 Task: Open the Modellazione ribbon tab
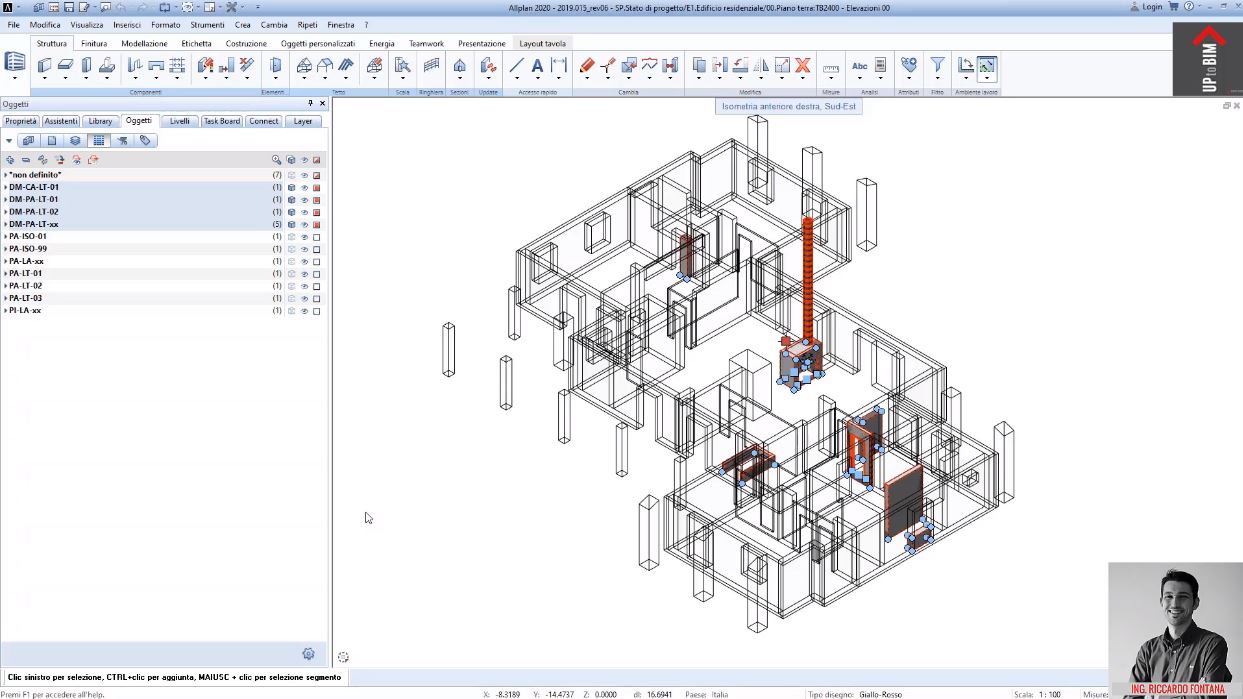click(x=144, y=44)
